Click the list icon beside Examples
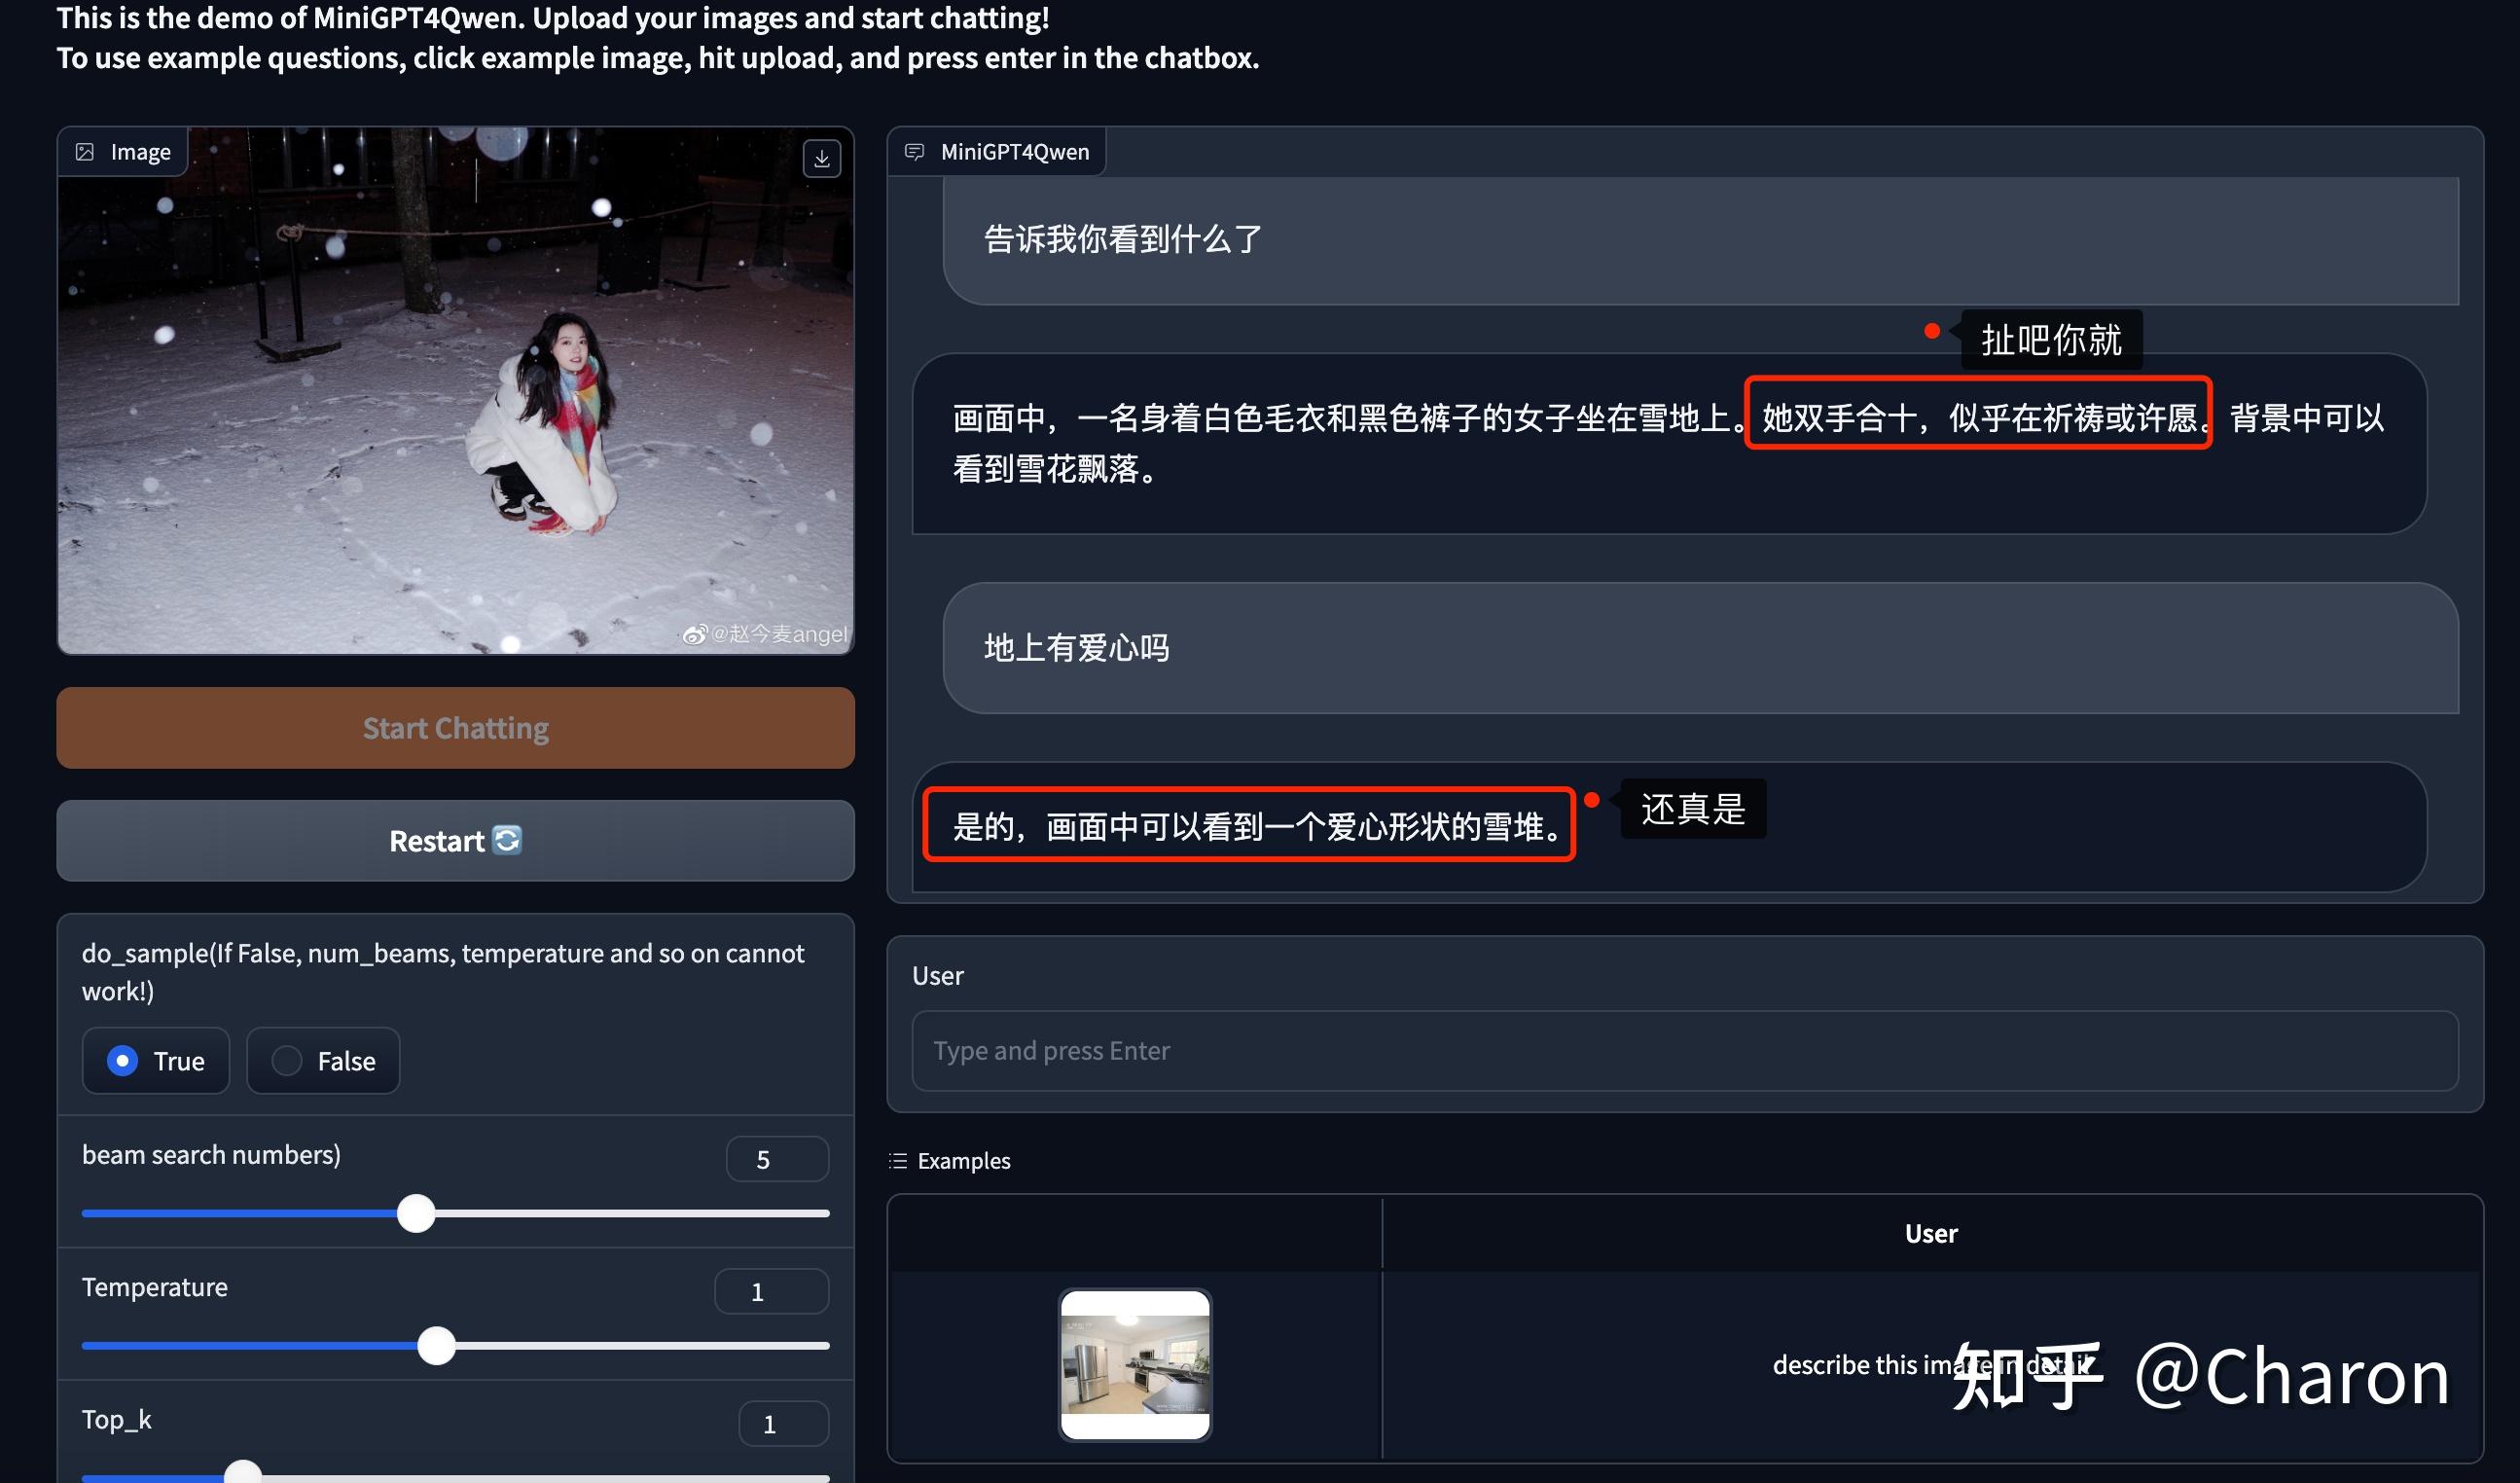This screenshot has height=1483, width=2520. [897, 1161]
